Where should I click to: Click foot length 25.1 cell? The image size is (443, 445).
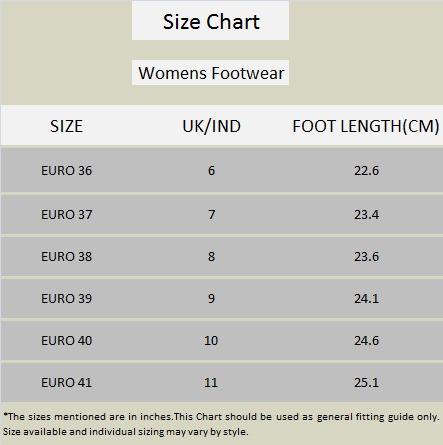(x=366, y=382)
